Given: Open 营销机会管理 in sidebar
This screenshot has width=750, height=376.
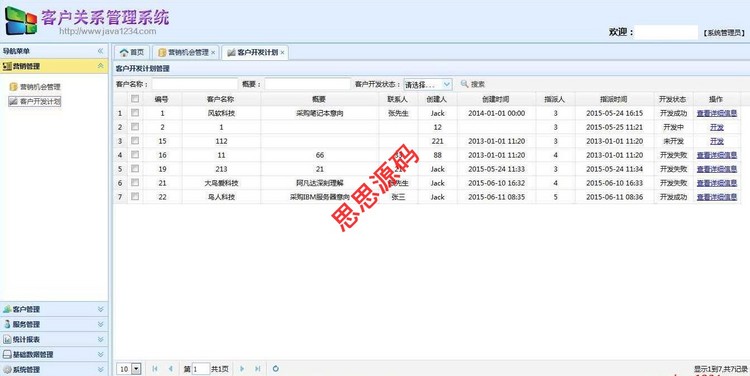Looking at the screenshot, I should [35, 87].
